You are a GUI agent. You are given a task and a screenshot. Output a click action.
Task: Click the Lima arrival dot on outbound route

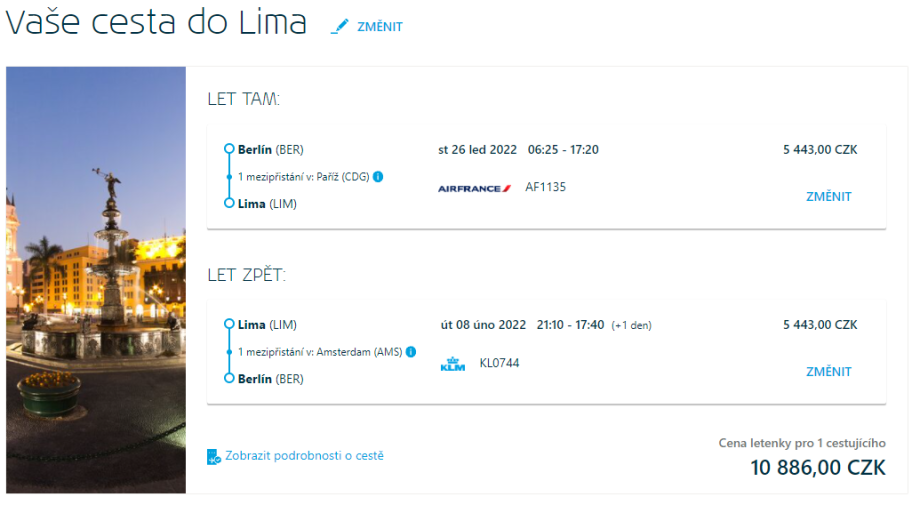(x=229, y=204)
